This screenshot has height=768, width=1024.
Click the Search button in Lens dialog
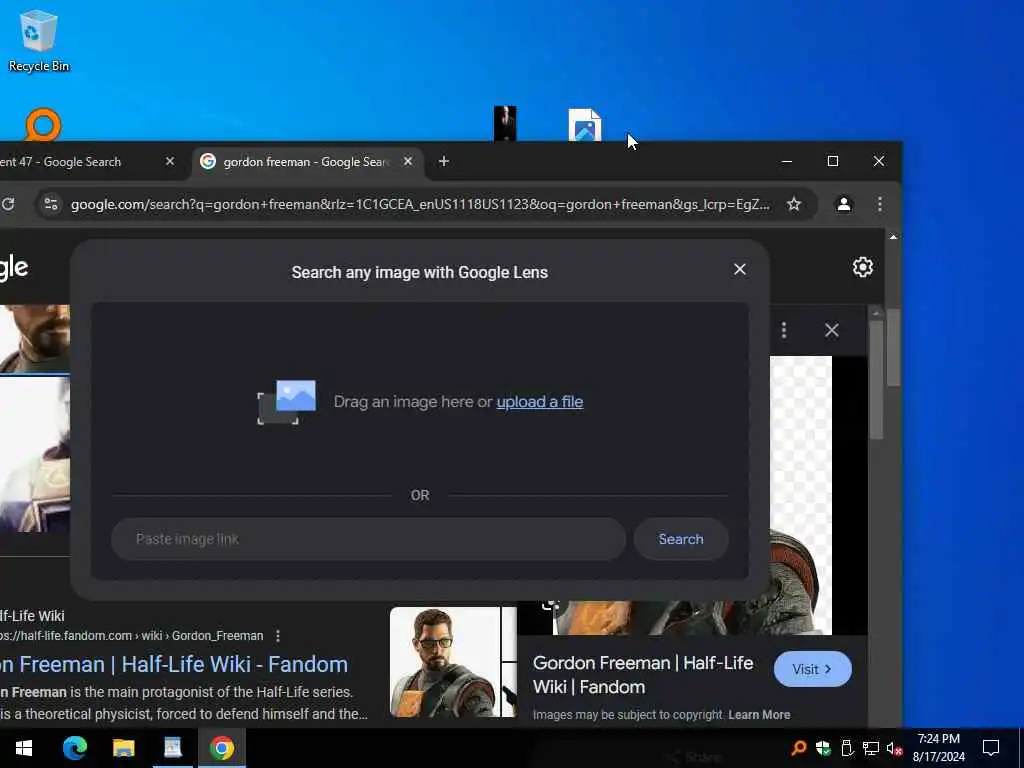coord(680,539)
